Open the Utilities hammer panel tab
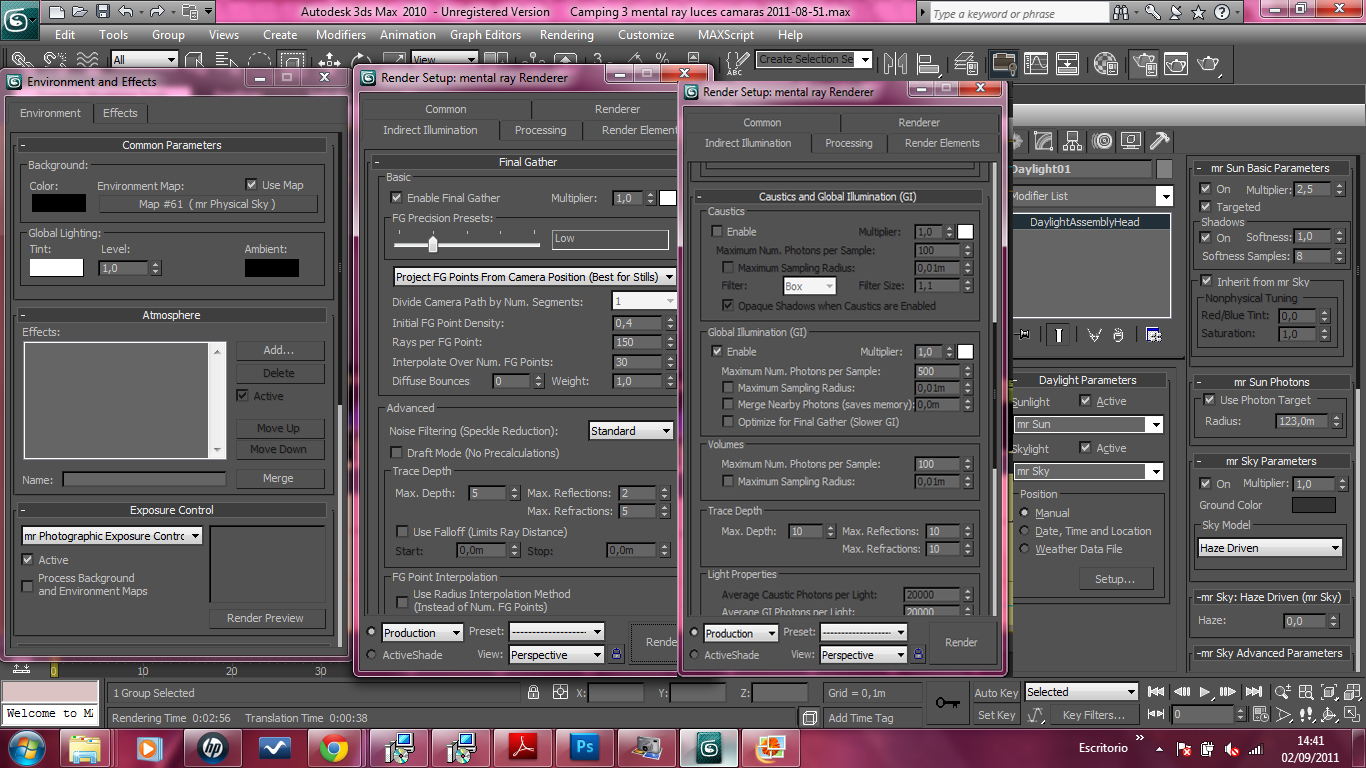This screenshot has height=768, width=1366. click(1160, 141)
